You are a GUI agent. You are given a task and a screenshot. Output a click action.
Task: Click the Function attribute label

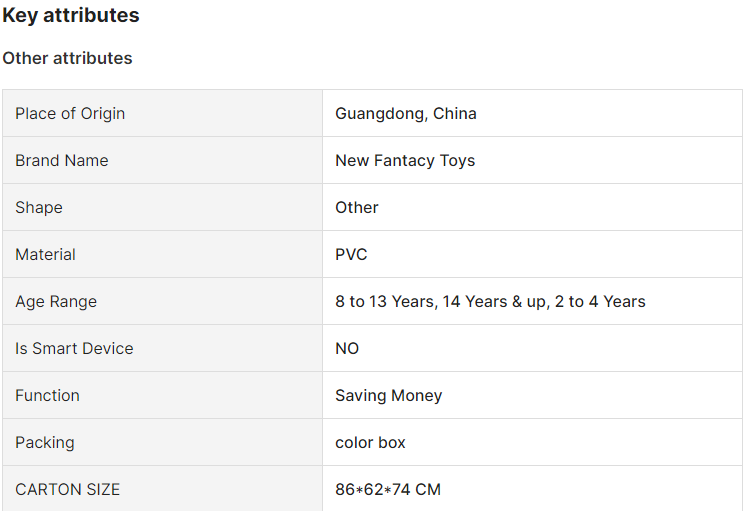(47, 396)
